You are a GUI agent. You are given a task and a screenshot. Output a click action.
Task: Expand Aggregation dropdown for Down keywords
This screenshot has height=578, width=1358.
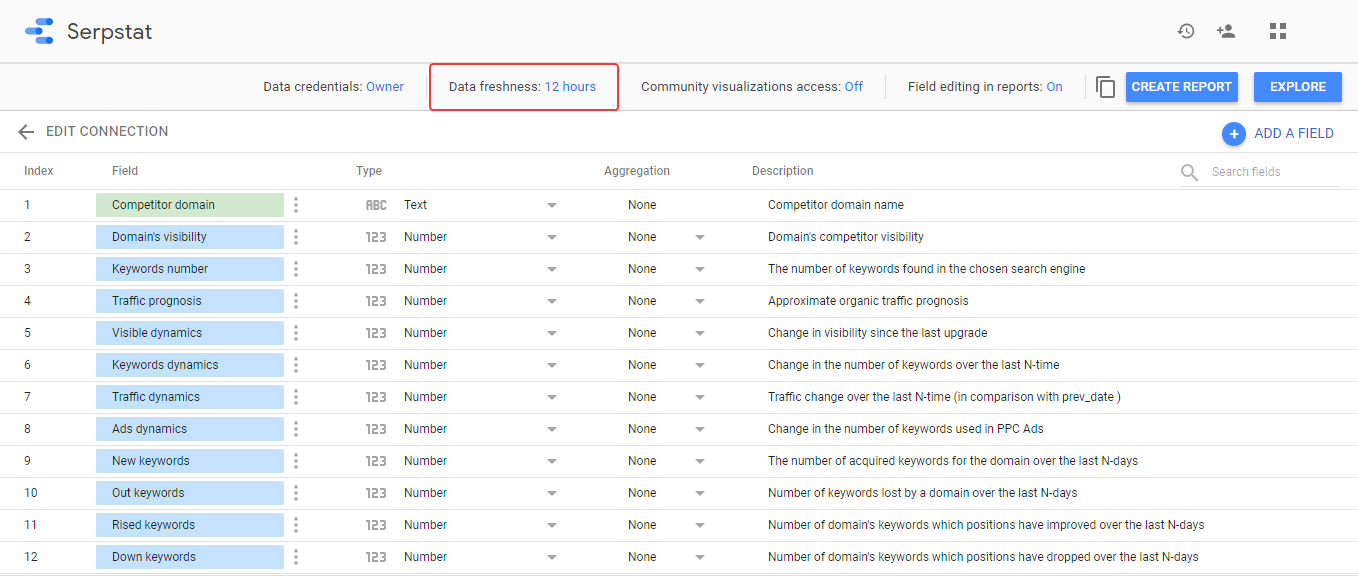pos(699,558)
